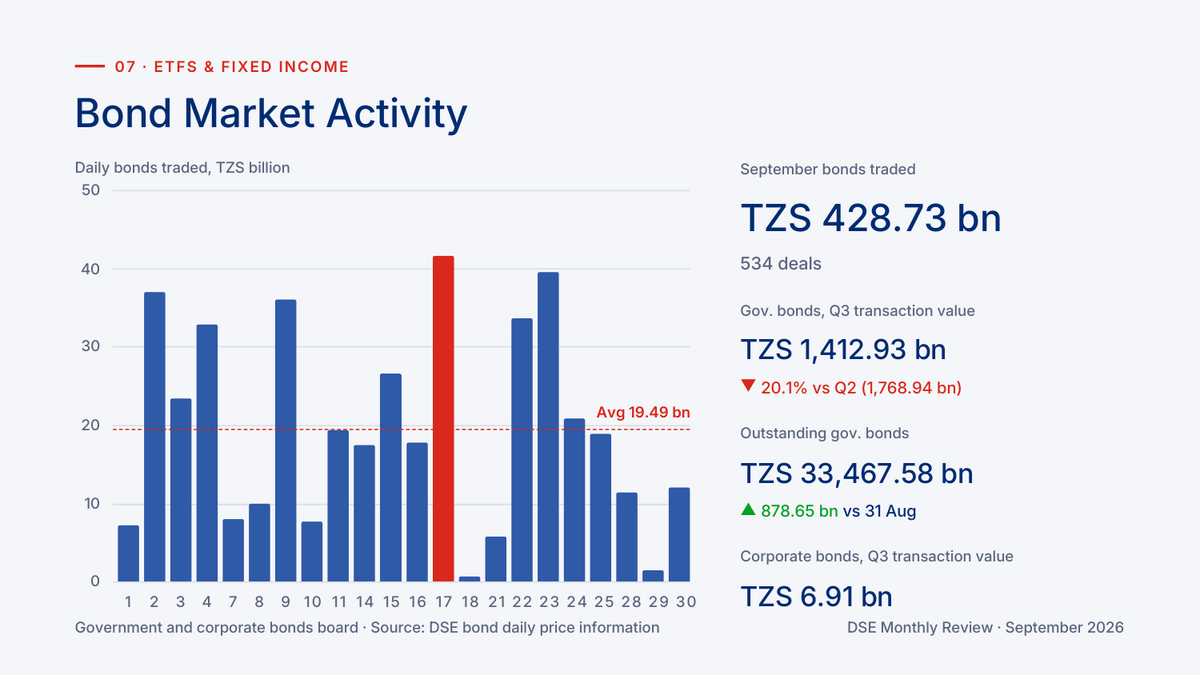Click the x-axis label '21'
Image resolution: width=1200 pixels, height=675 pixels.
(x=496, y=602)
